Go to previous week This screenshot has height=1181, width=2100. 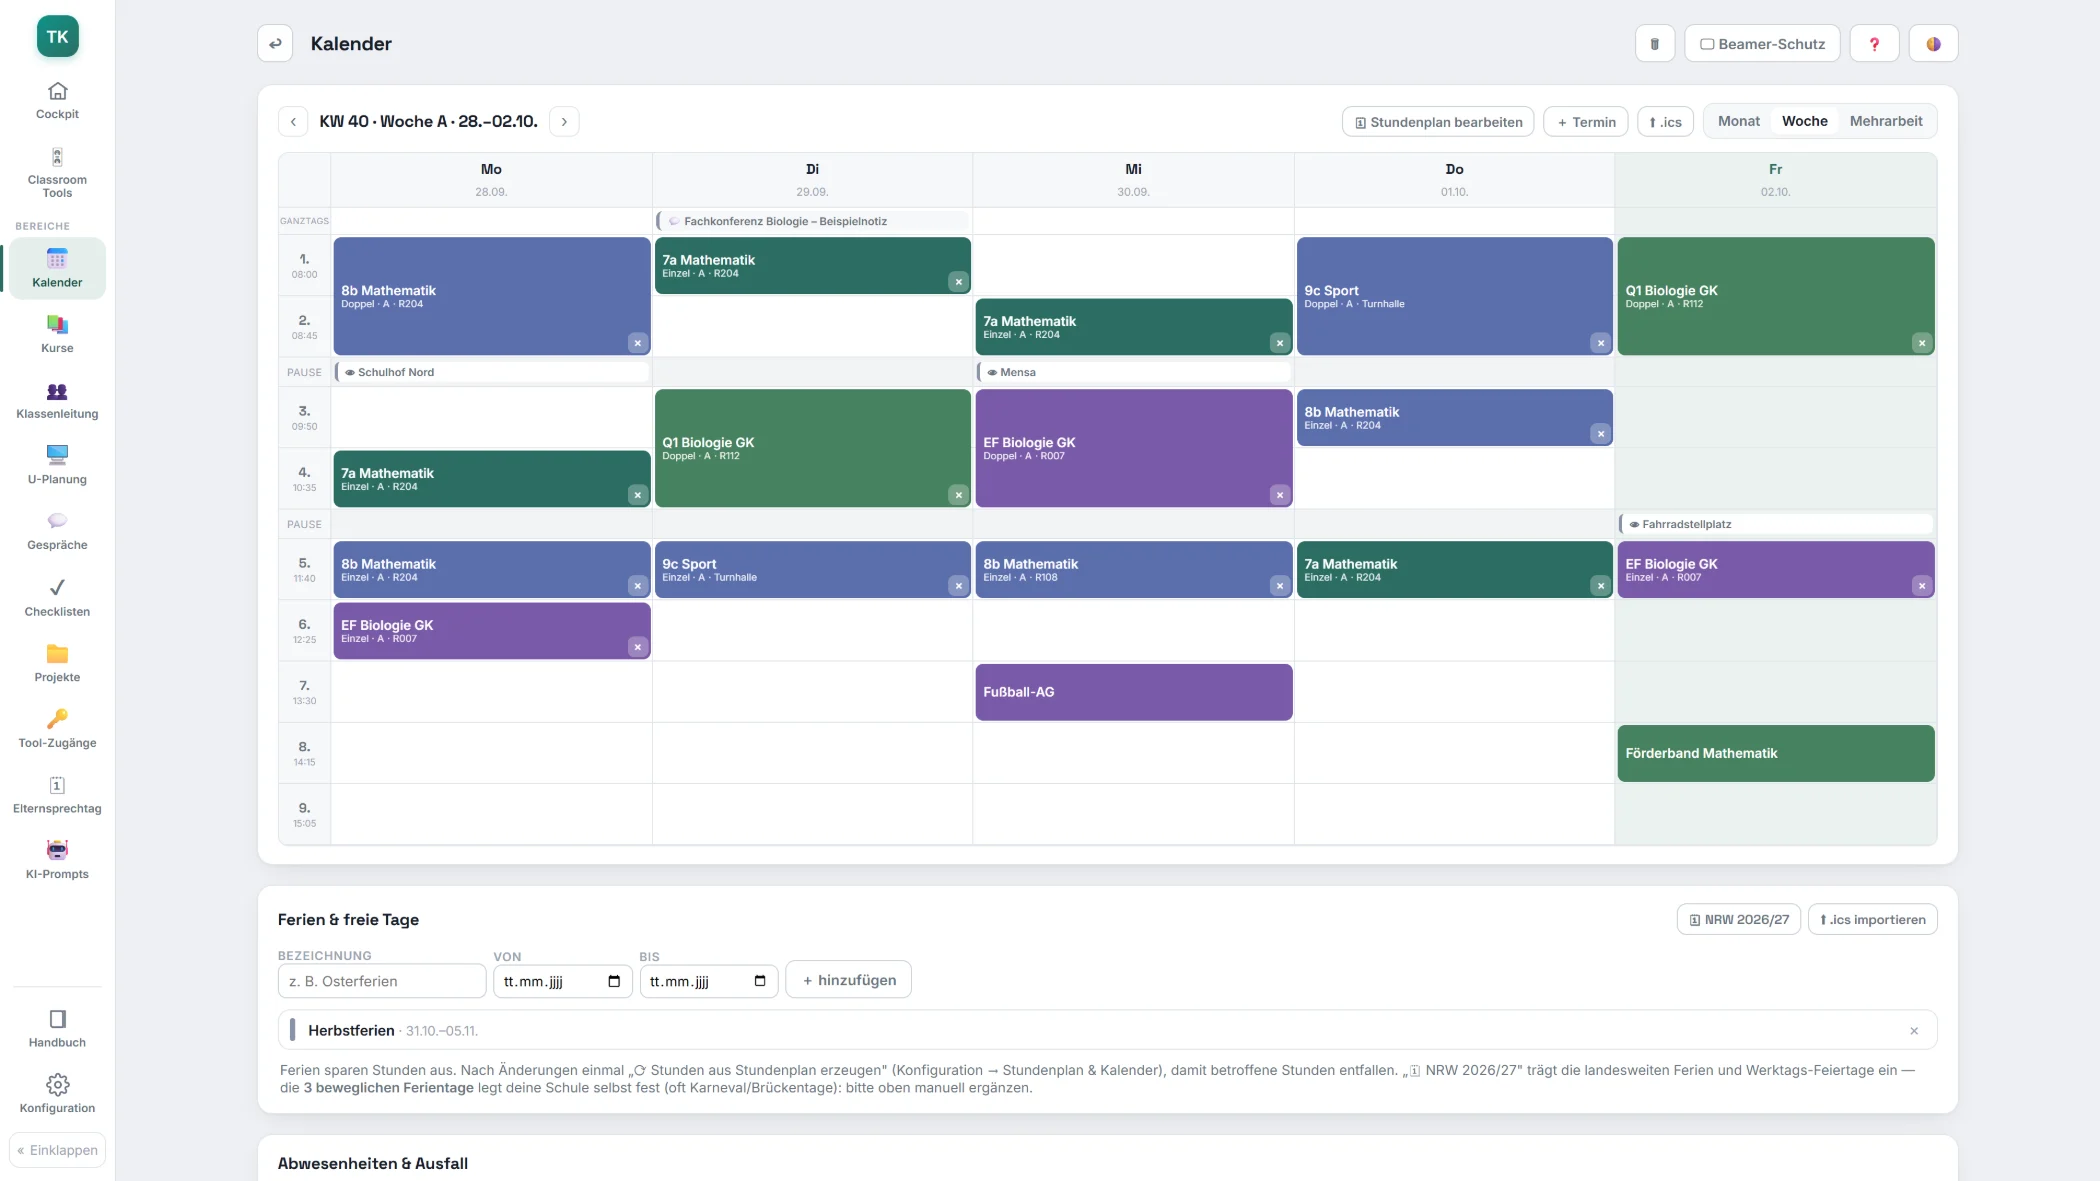pyautogui.click(x=293, y=122)
